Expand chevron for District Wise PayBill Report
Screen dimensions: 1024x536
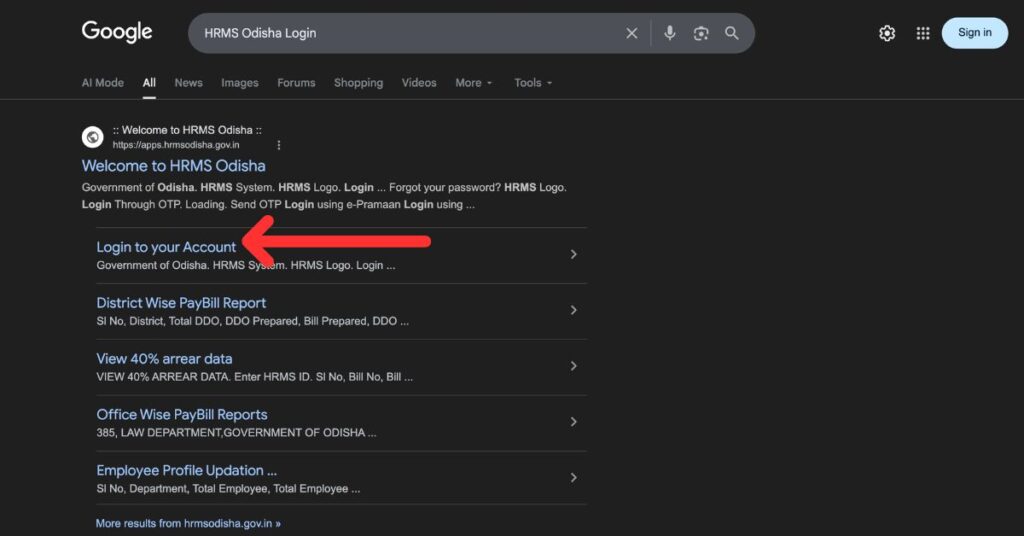click(x=573, y=310)
